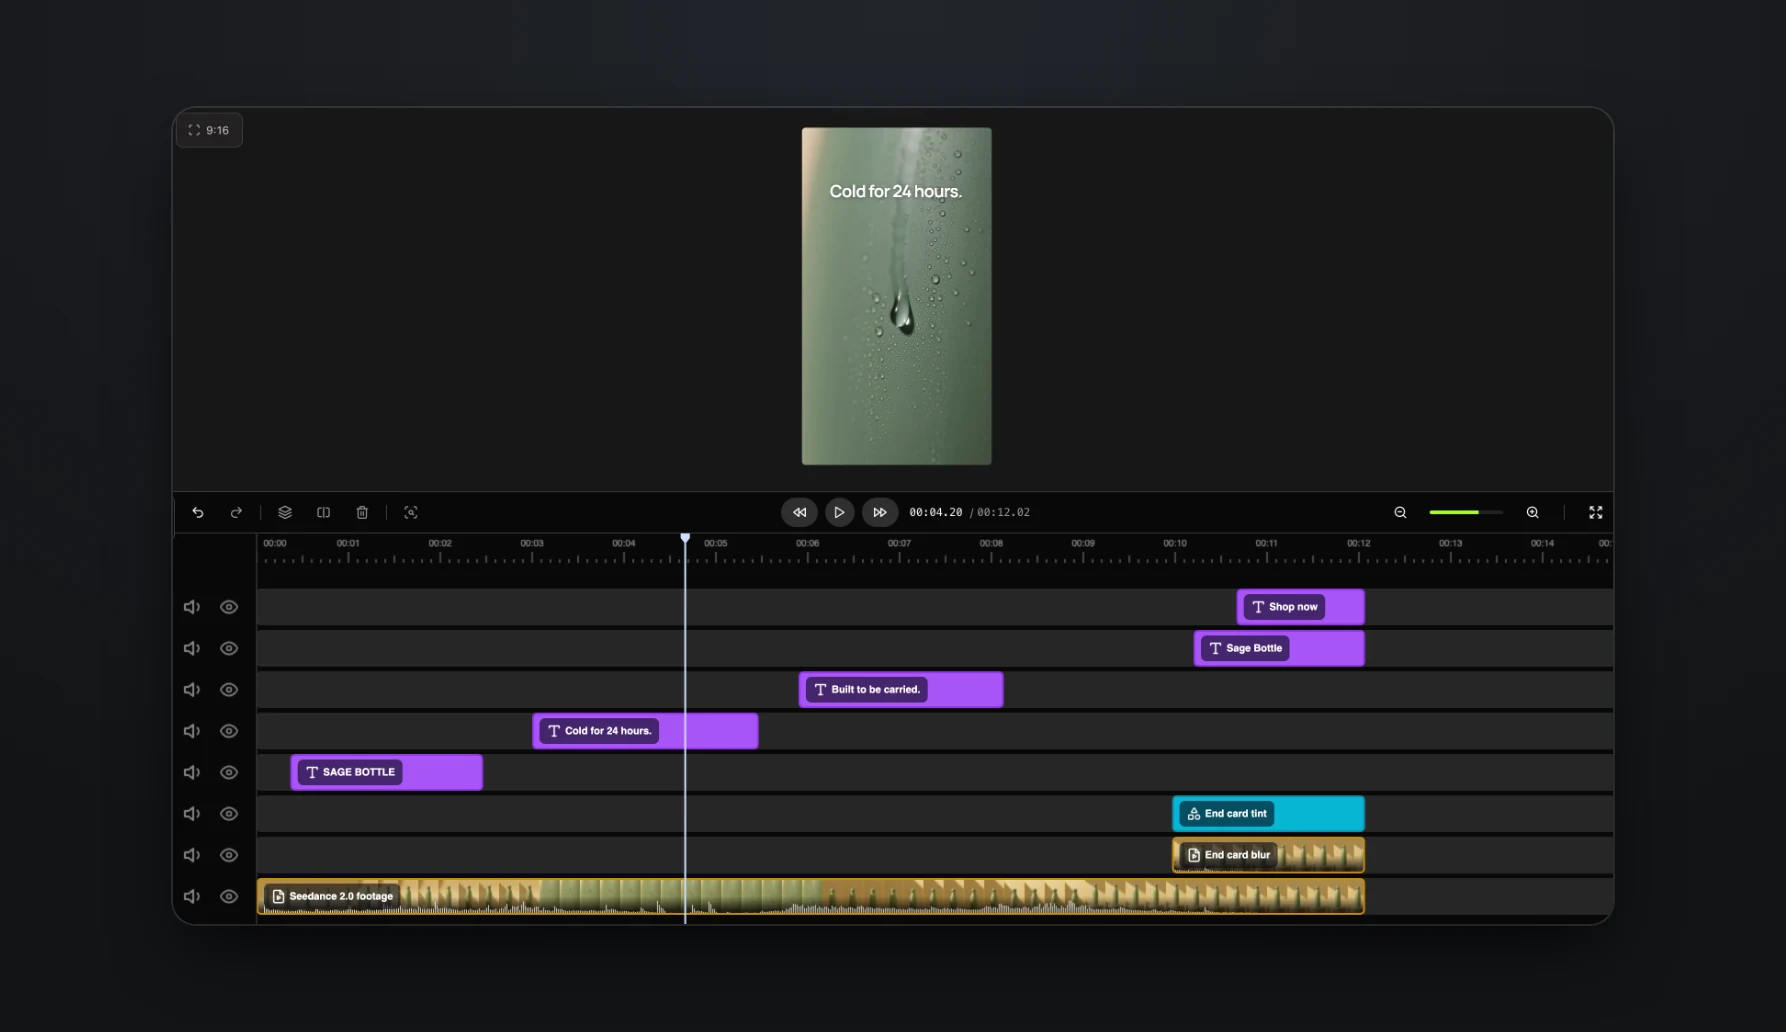Select the Seedance 2.0 footage clip
The width and height of the screenshot is (1786, 1032).
[x=811, y=896]
